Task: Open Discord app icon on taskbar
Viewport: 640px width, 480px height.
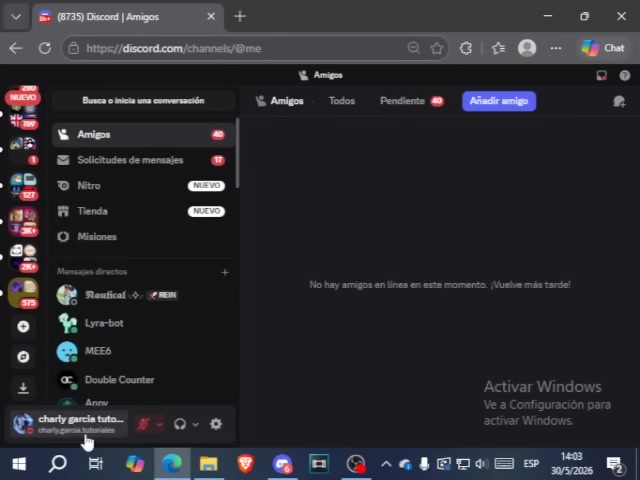Action: 282,464
